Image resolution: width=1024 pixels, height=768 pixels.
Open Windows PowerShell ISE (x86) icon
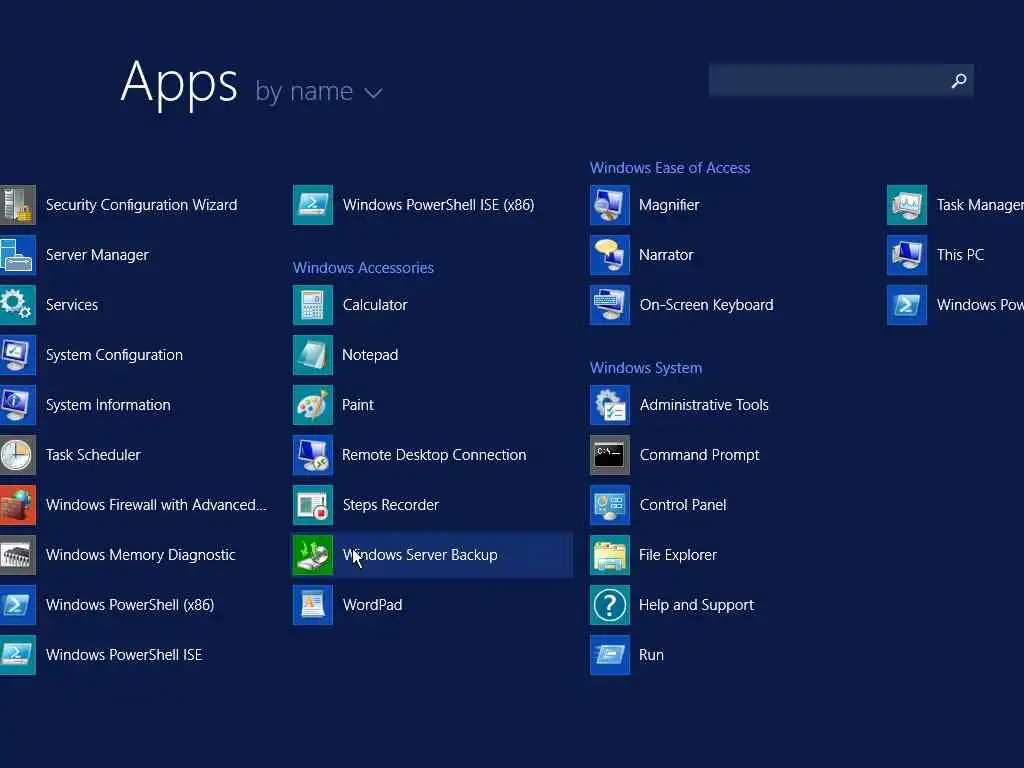(313, 205)
